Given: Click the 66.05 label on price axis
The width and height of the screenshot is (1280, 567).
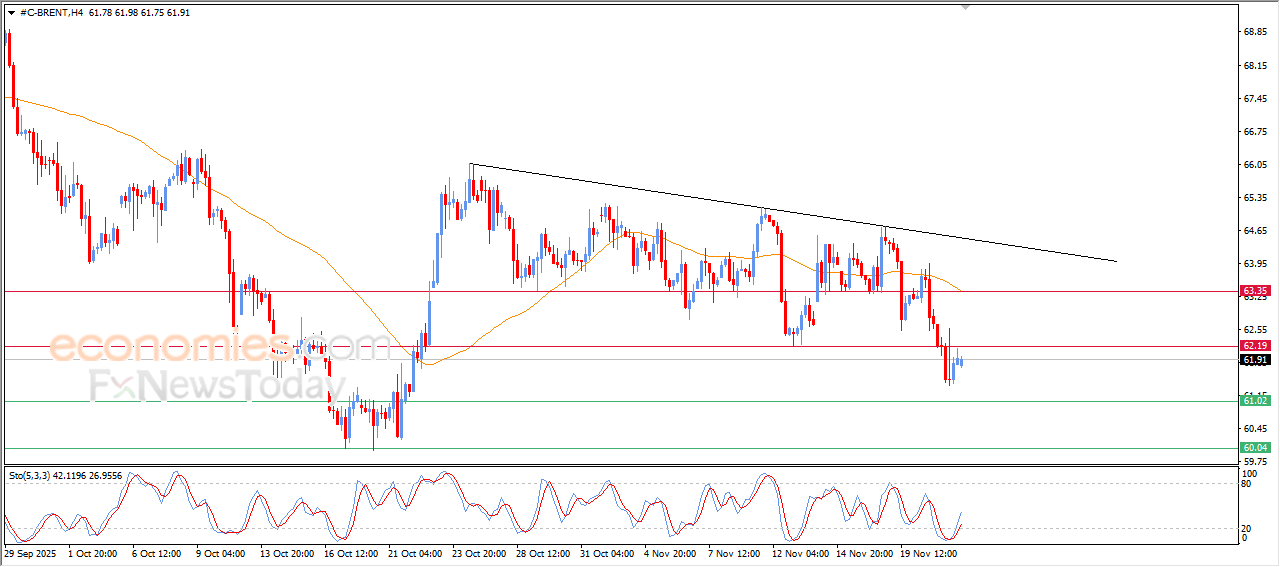Looking at the screenshot, I should coord(1255,164).
